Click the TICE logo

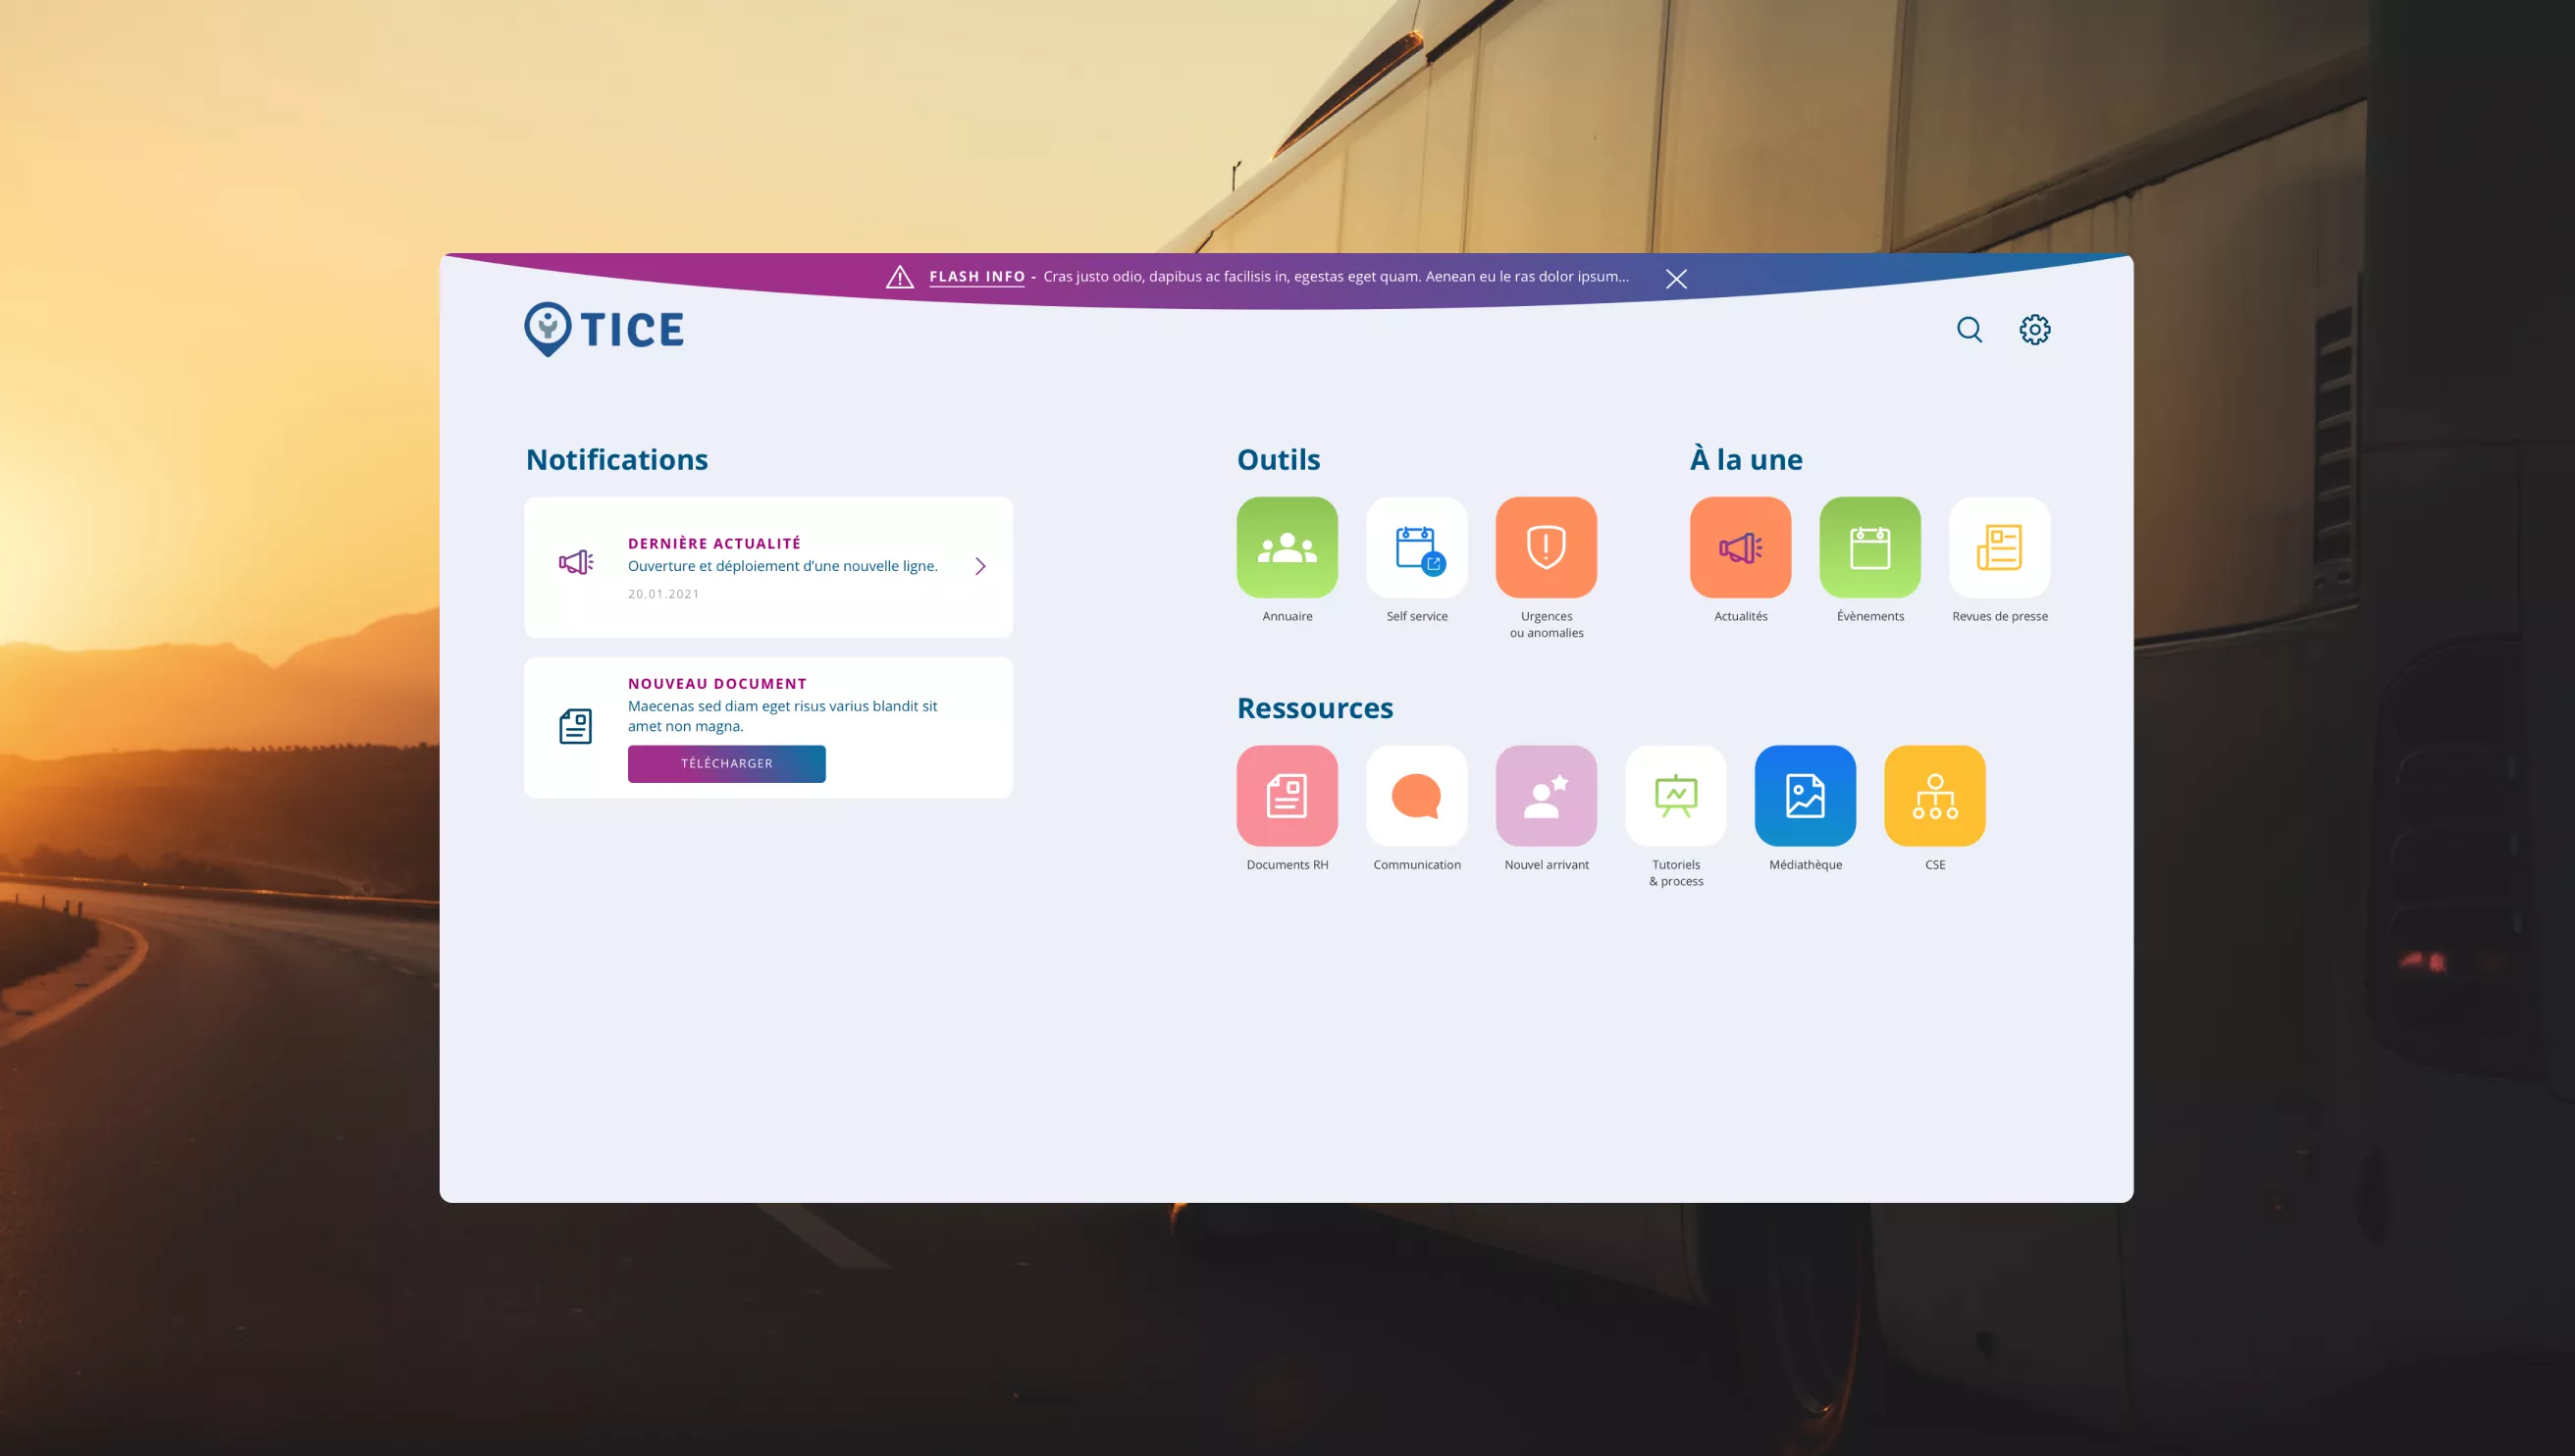coord(604,329)
